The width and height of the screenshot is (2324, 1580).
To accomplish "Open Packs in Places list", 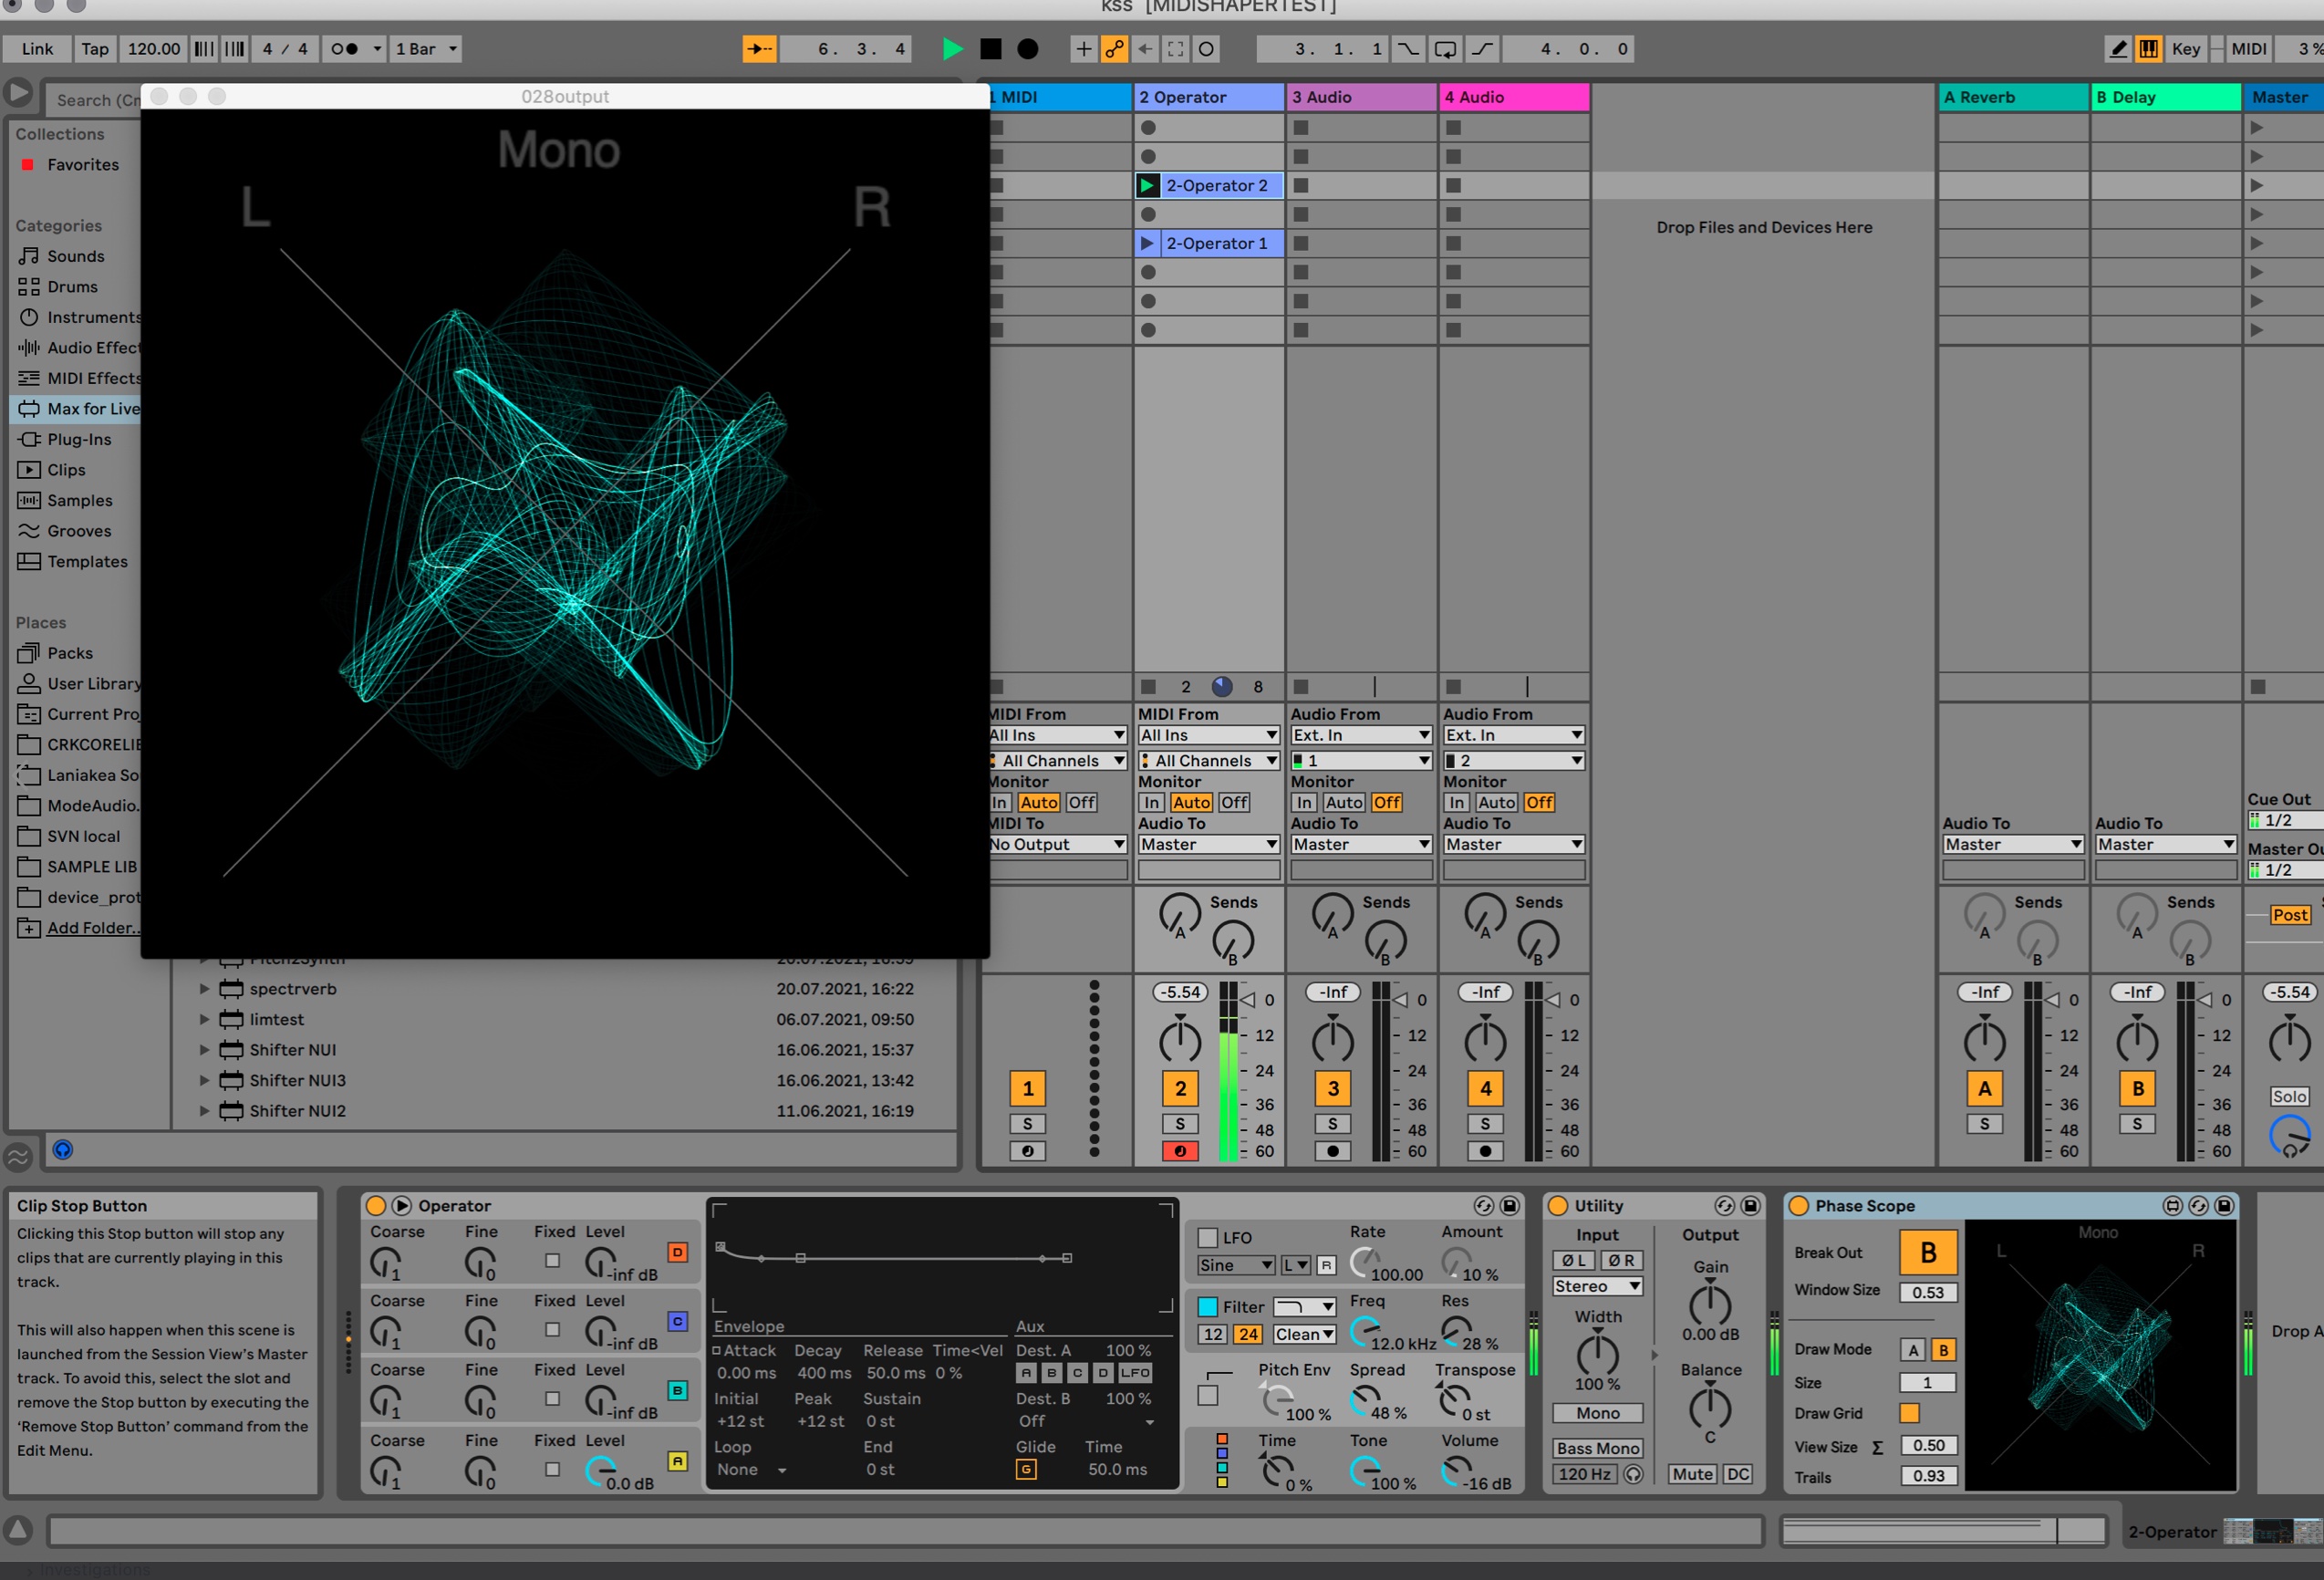I will 69,653.
